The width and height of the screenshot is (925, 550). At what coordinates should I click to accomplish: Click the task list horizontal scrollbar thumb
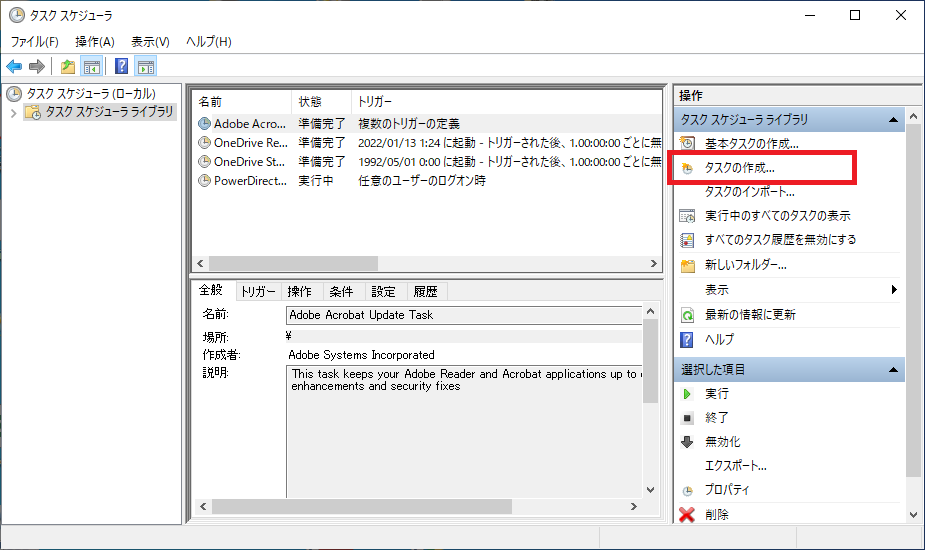click(293, 263)
